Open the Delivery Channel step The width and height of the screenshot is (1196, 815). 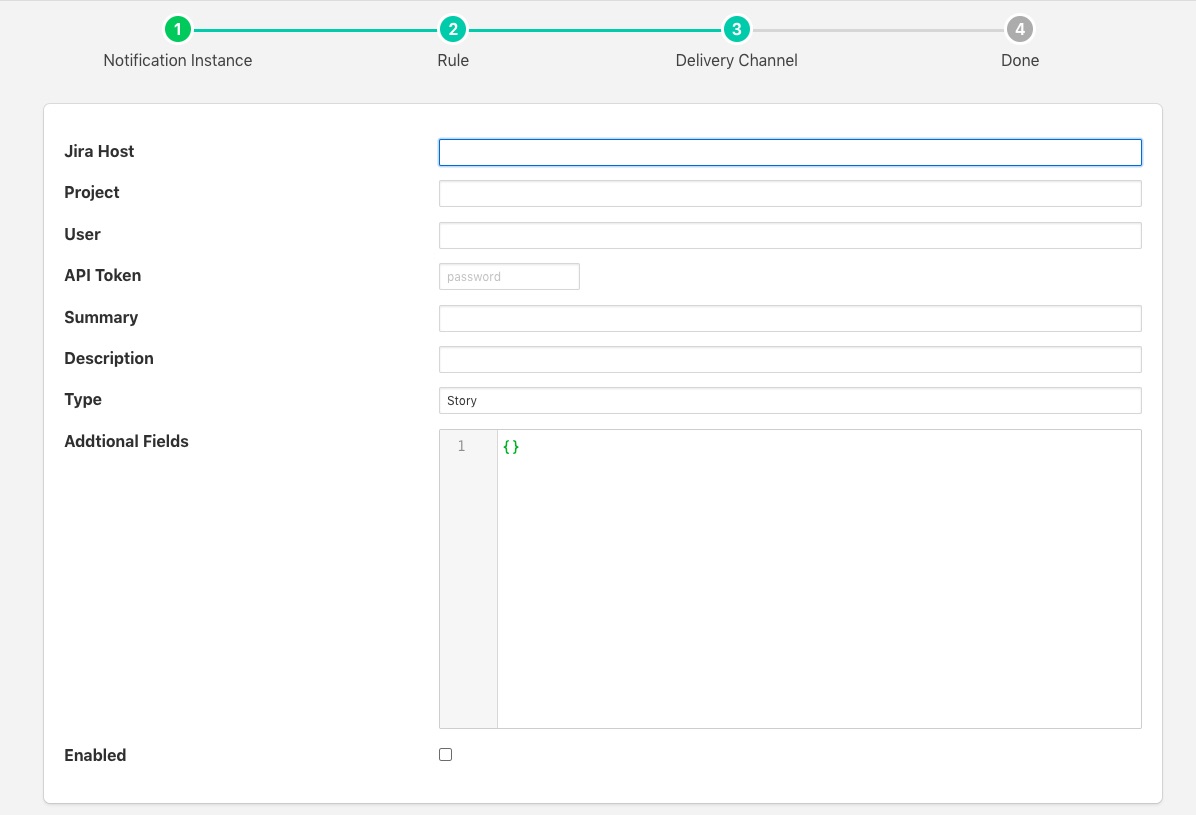pyautogui.click(x=736, y=60)
